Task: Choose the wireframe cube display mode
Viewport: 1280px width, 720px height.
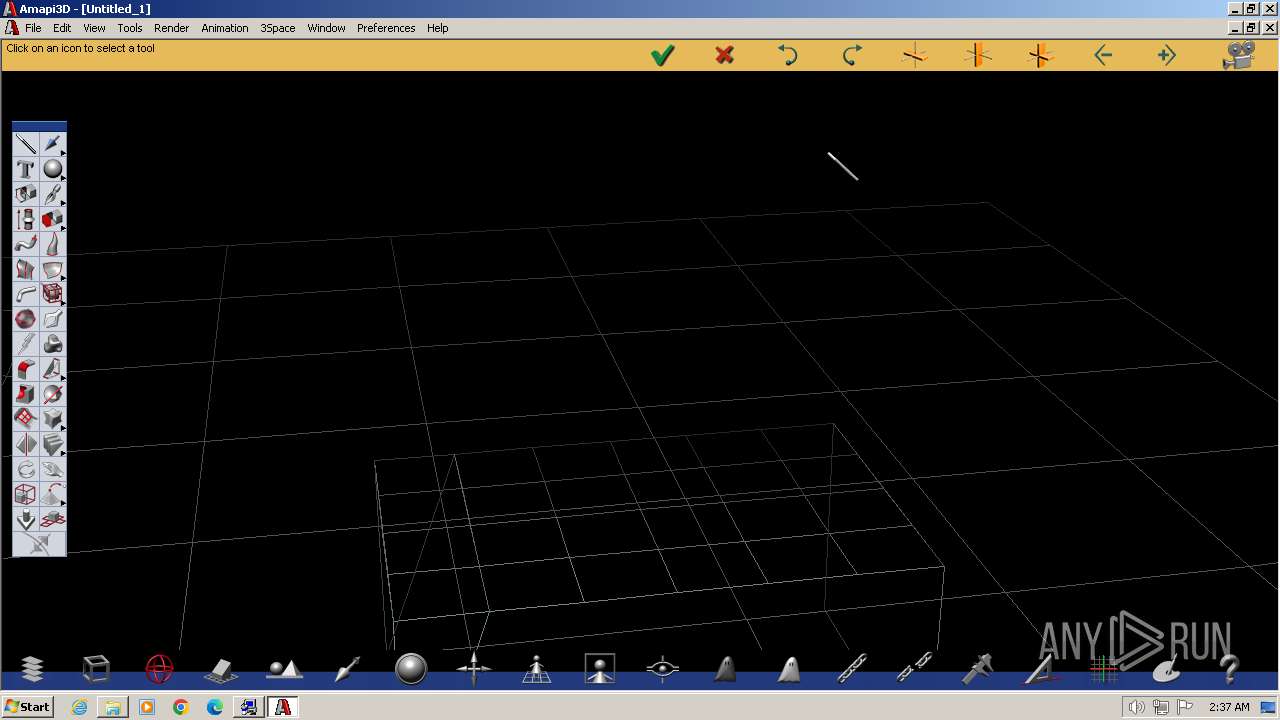Action: click(96, 669)
